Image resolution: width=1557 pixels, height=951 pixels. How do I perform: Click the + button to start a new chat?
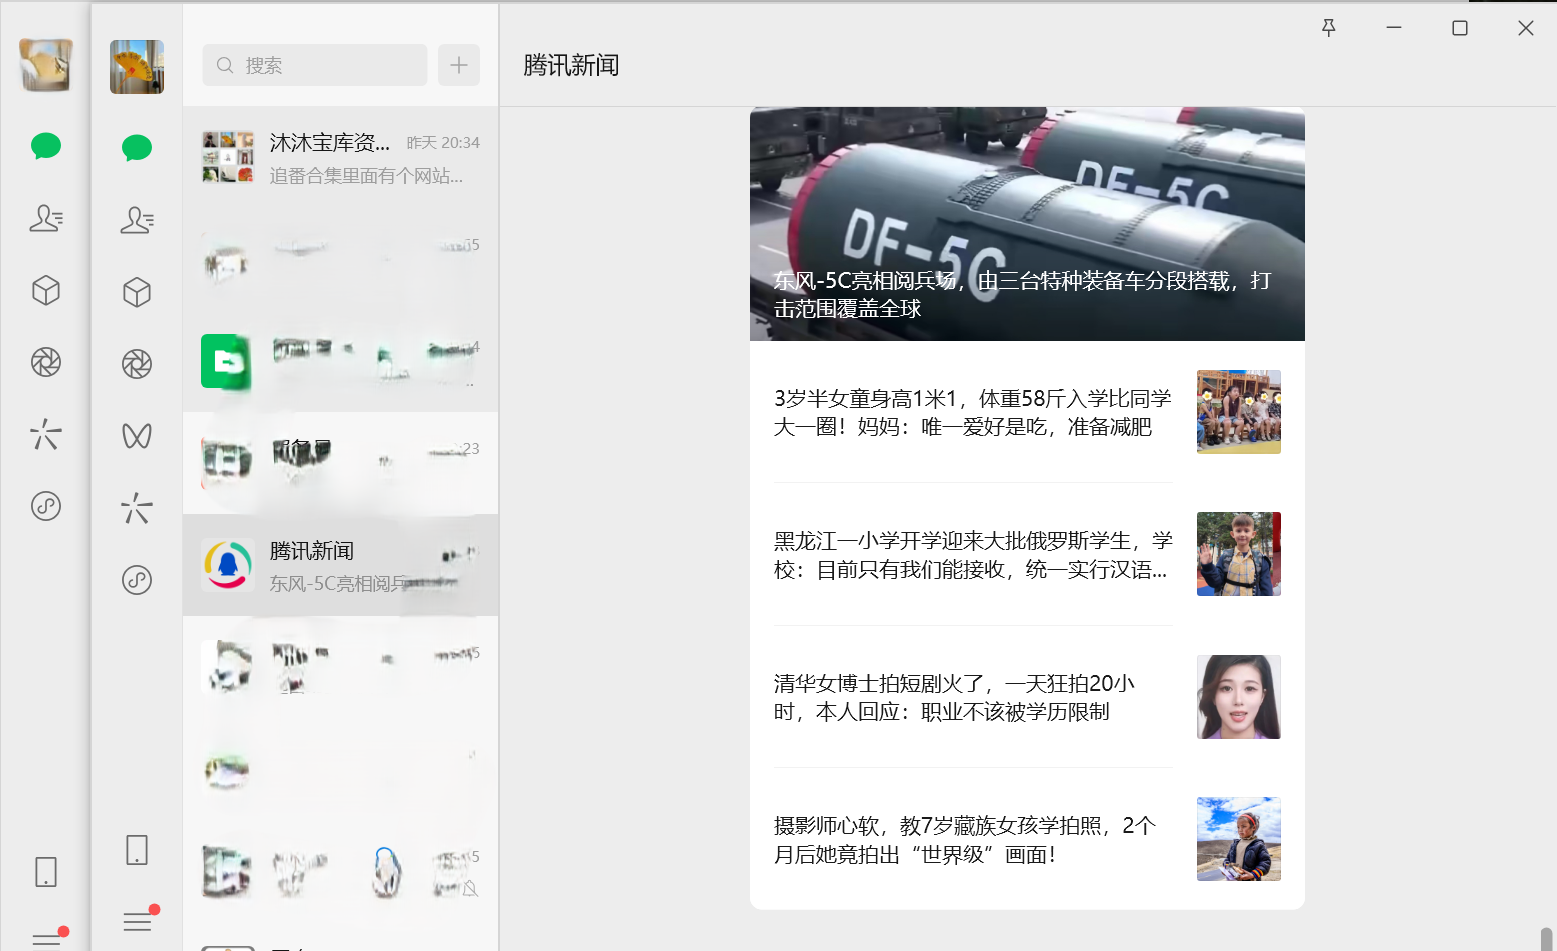(459, 64)
